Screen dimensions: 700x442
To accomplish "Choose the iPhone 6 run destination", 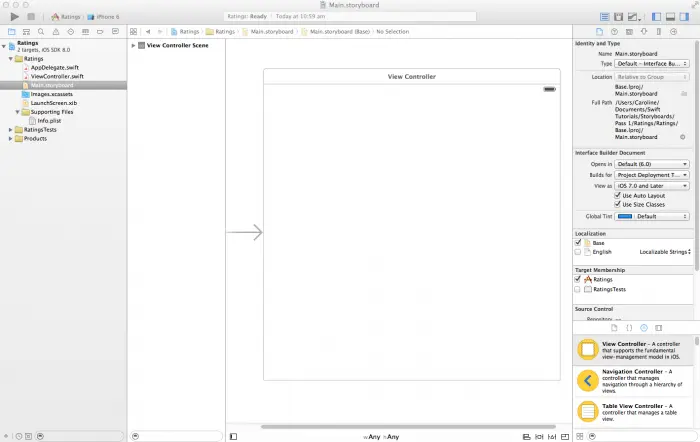I will [x=103, y=17].
